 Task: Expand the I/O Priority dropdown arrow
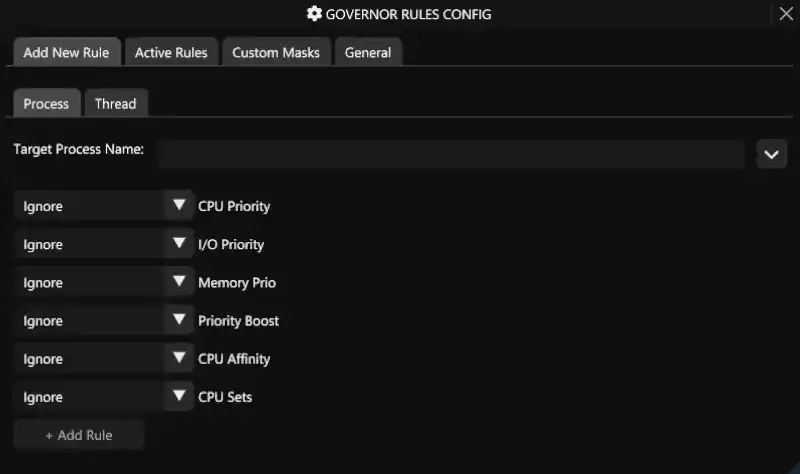(179, 244)
